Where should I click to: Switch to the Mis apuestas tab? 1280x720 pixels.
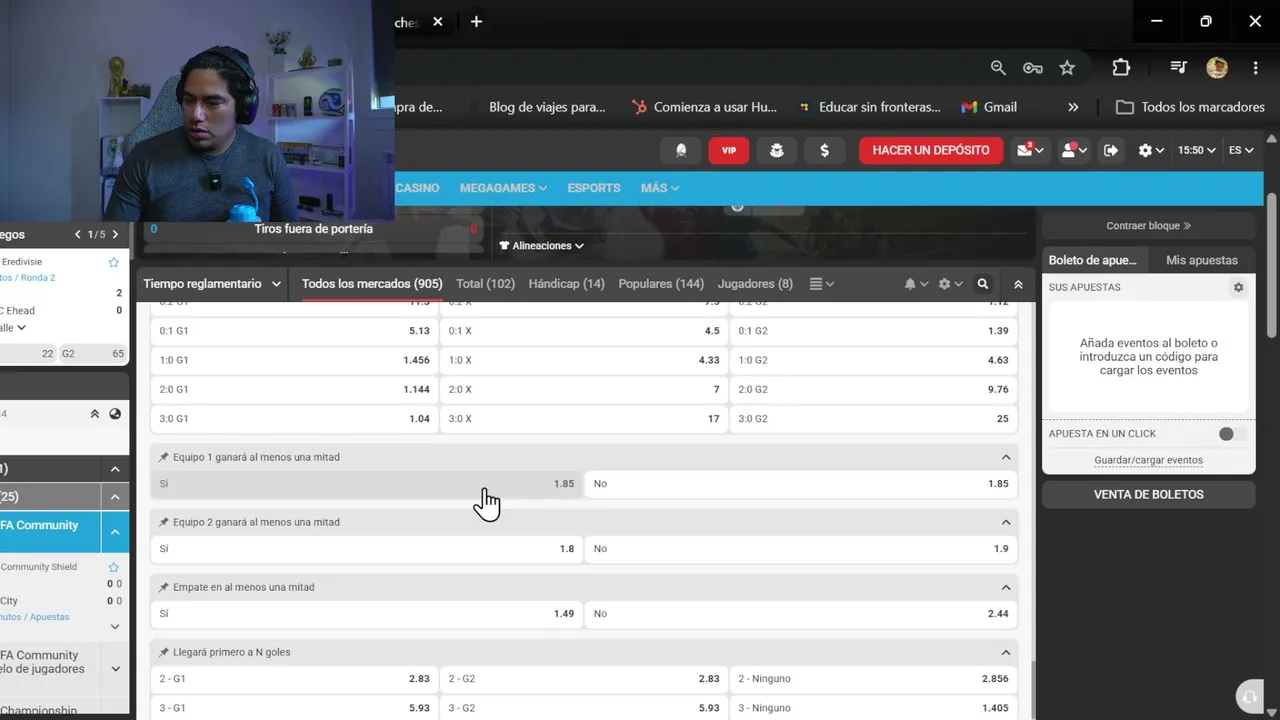coord(1201,260)
